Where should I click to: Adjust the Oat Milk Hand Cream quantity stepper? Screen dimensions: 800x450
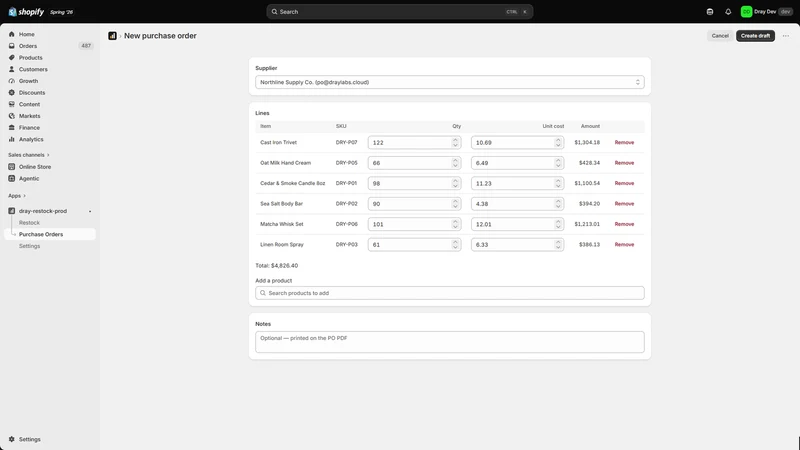tap(455, 163)
